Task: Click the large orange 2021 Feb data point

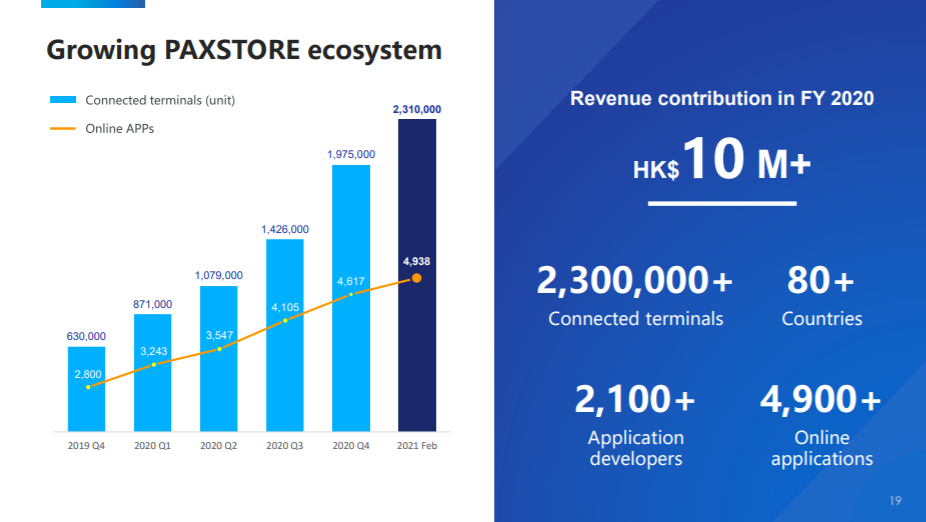Action: click(x=416, y=278)
